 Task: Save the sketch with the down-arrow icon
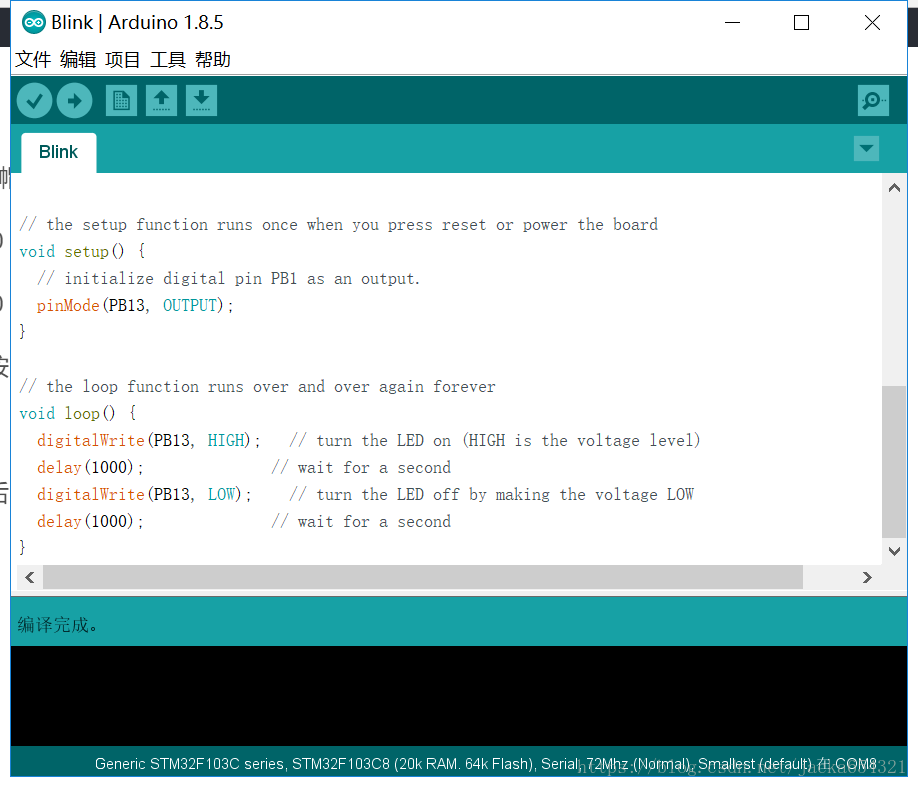click(x=201, y=101)
